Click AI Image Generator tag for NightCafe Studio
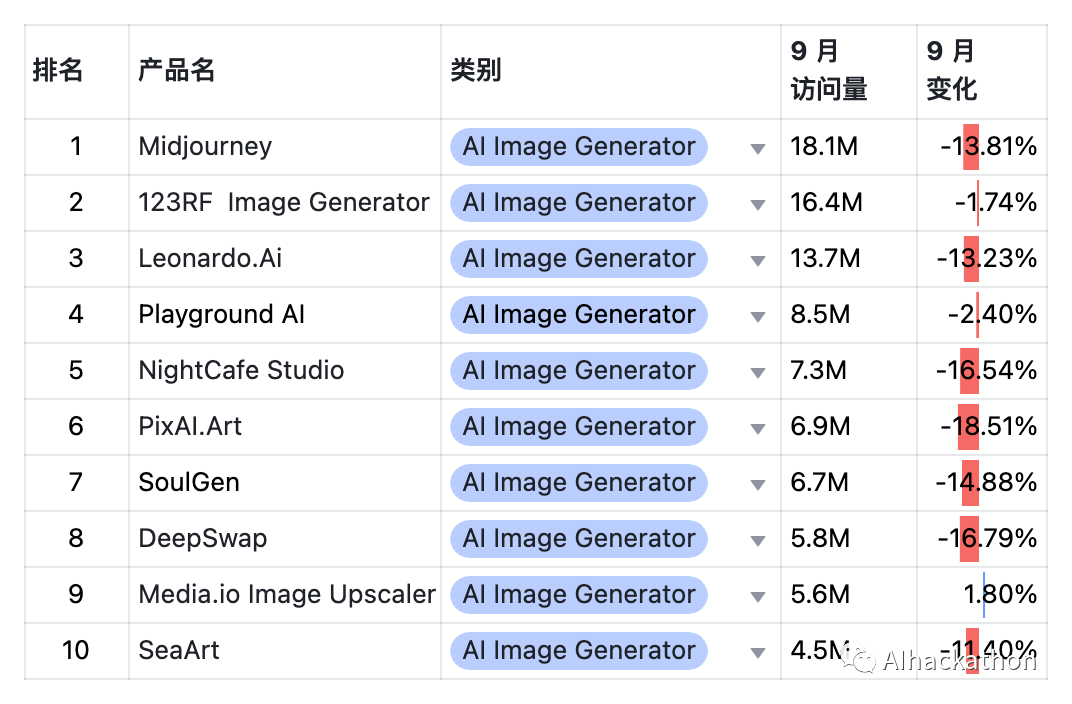Screen dimensions: 1072x704 click(x=578, y=371)
